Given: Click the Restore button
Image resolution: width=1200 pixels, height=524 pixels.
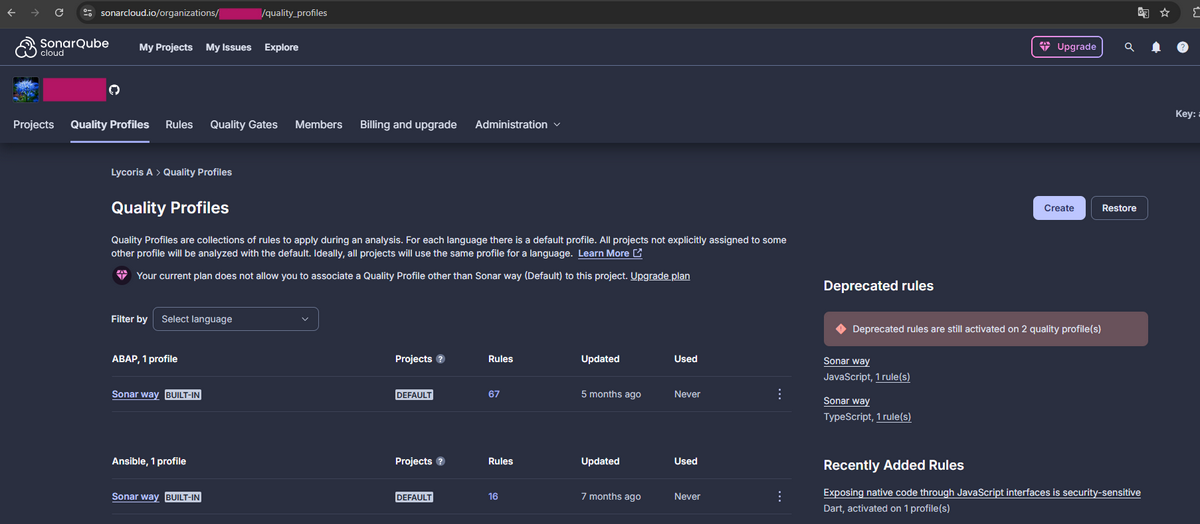Looking at the screenshot, I should [1119, 208].
